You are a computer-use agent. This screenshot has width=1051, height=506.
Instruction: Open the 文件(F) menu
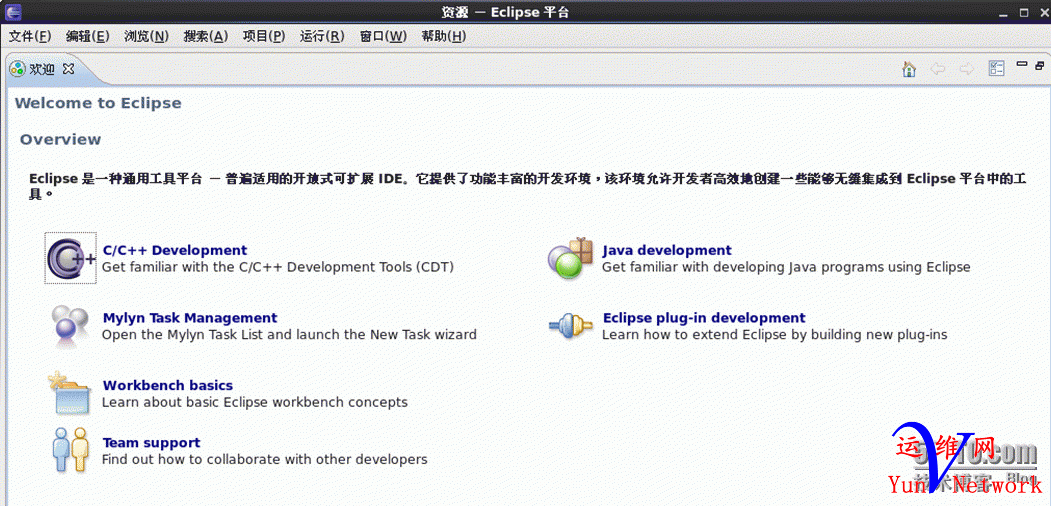(29, 36)
